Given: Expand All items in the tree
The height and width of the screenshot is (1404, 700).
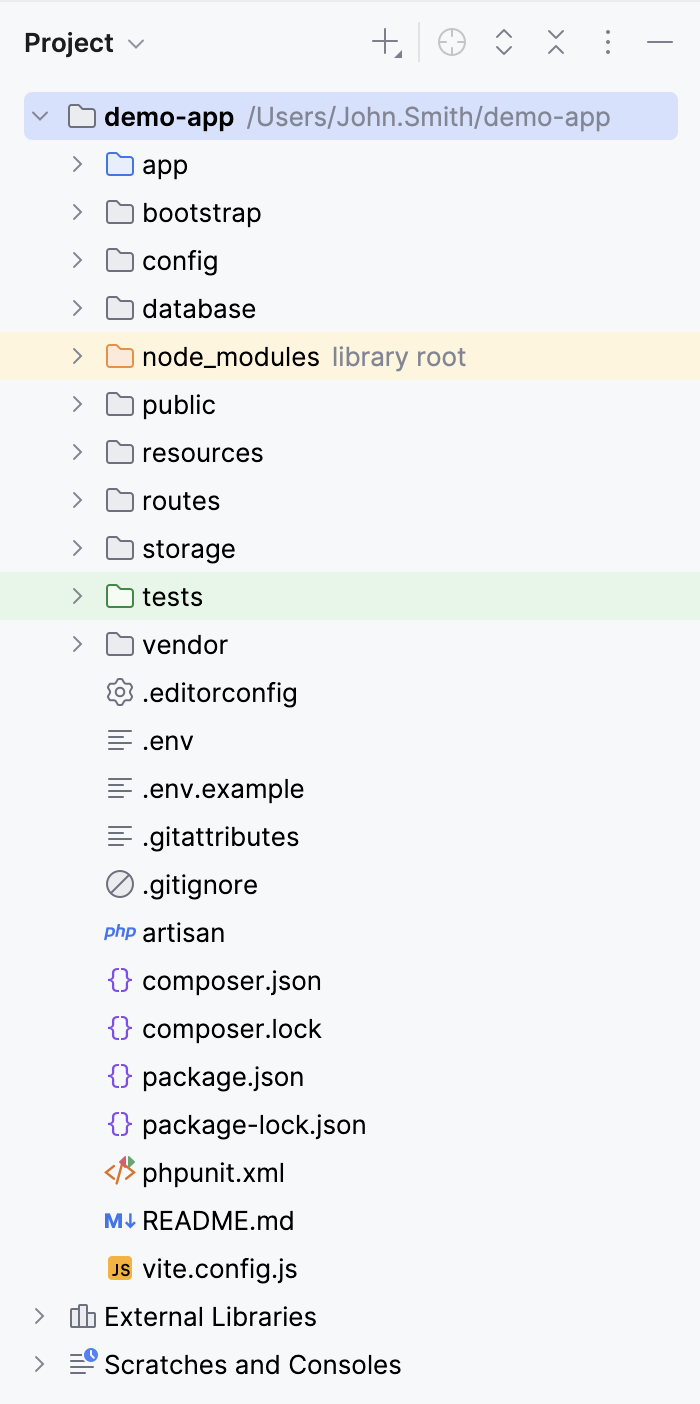Looking at the screenshot, I should (x=503, y=42).
